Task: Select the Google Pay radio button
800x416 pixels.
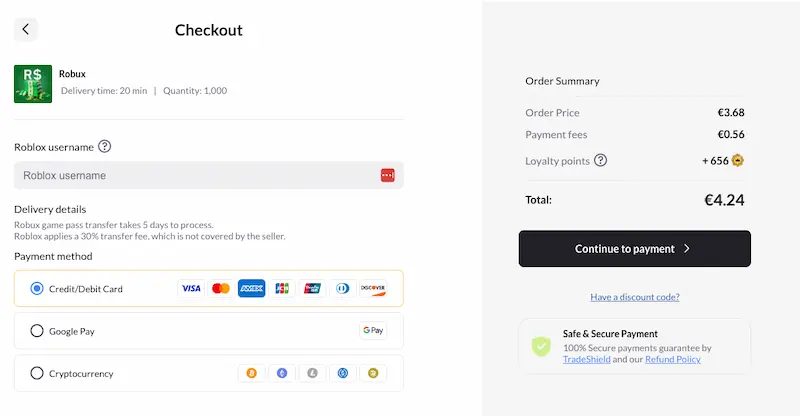Action: tap(37, 331)
